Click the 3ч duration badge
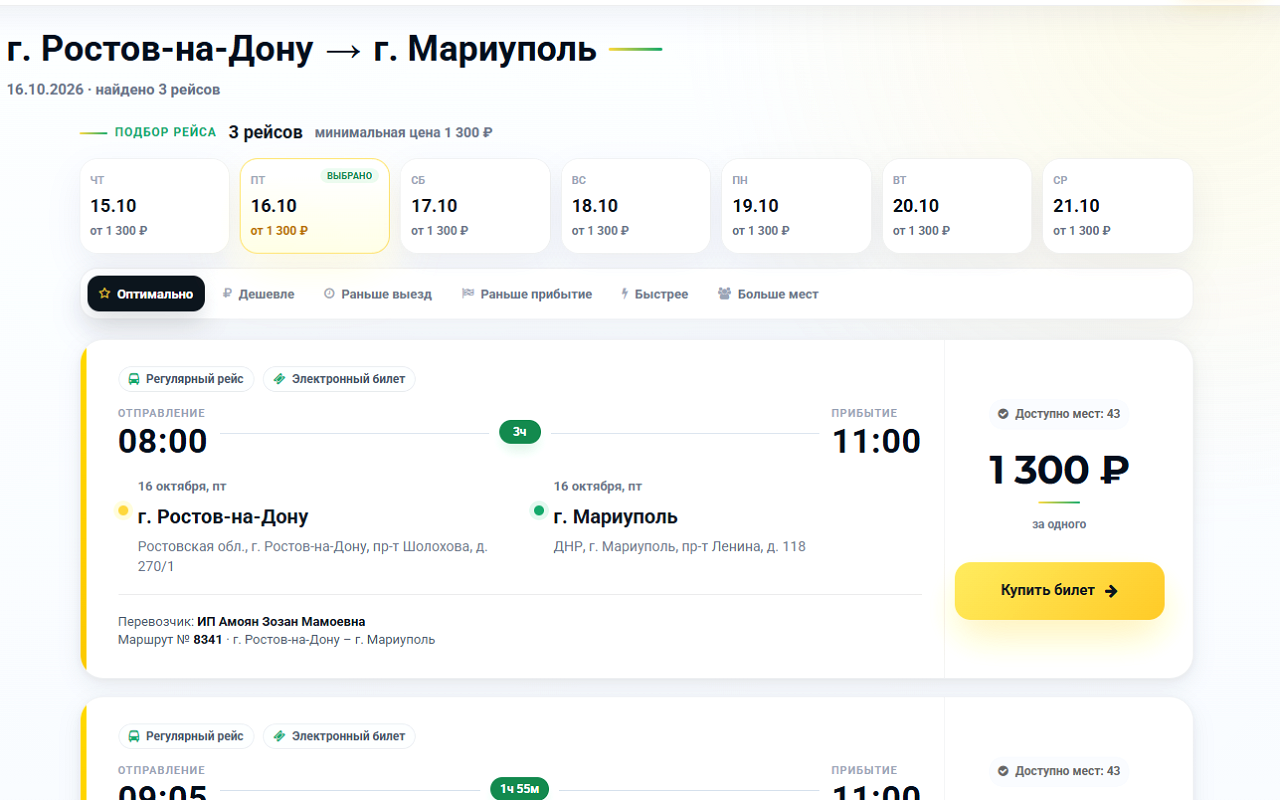 [520, 432]
